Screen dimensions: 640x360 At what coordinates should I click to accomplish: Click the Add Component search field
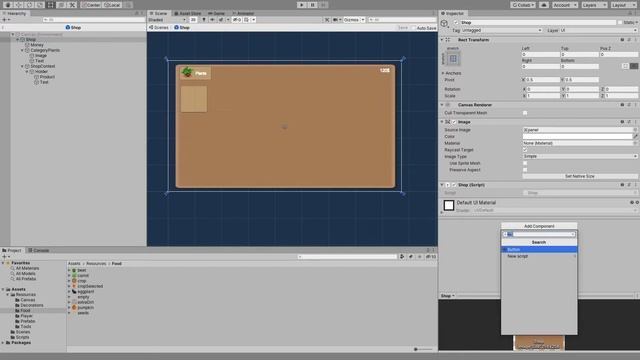point(539,234)
